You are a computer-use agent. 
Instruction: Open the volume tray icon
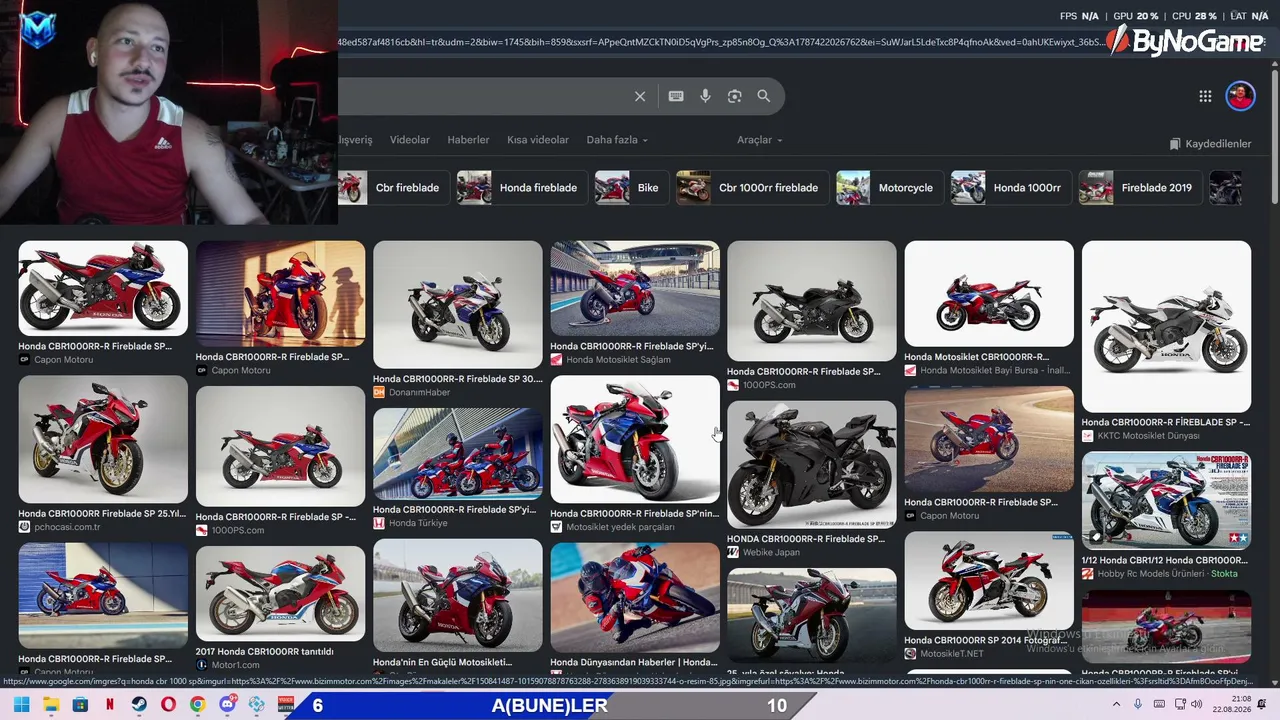1197,705
